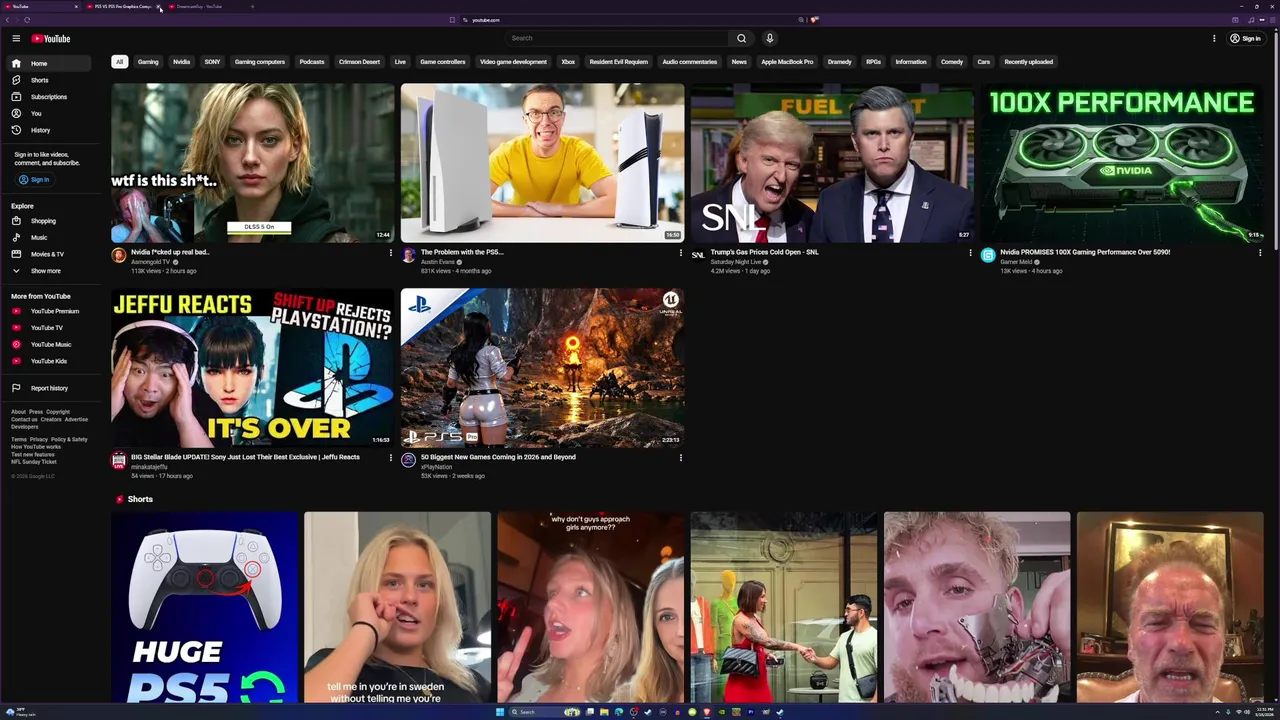The height and width of the screenshot is (720, 1280).
Task: Open Movies & TV under Explore
Action: pos(50,254)
